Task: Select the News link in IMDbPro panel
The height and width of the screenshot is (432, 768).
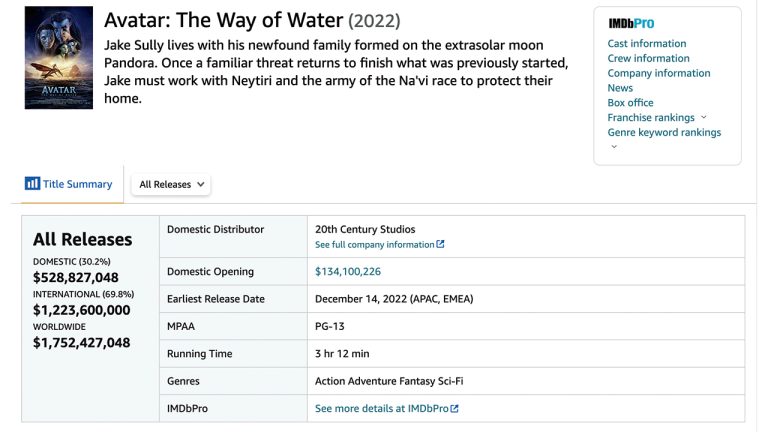Action: tap(620, 88)
